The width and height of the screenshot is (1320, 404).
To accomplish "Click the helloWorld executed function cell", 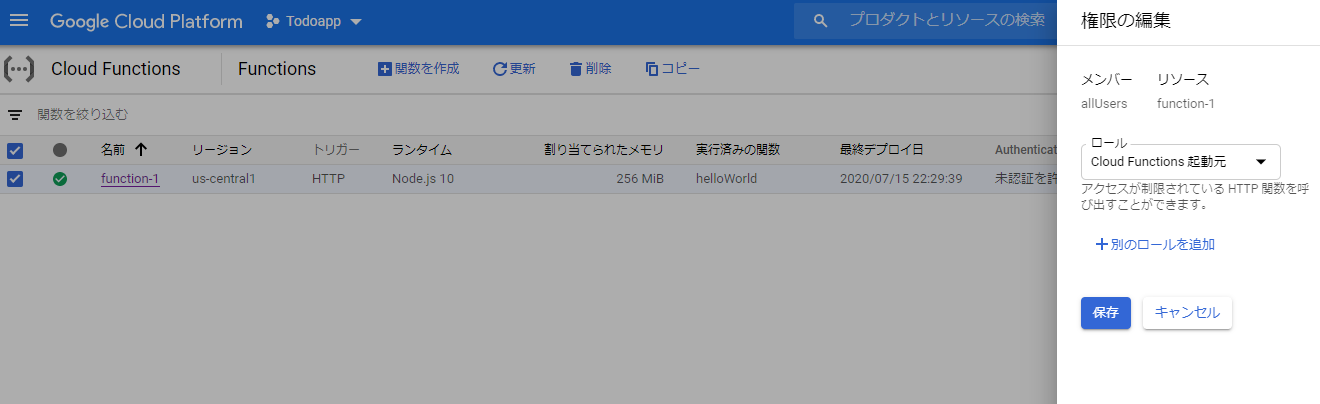I will point(726,179).
